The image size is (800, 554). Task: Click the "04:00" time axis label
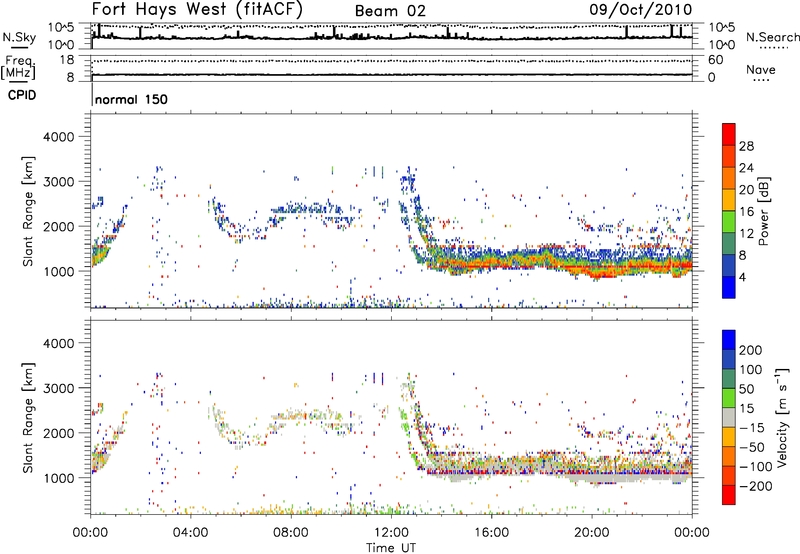190,533
